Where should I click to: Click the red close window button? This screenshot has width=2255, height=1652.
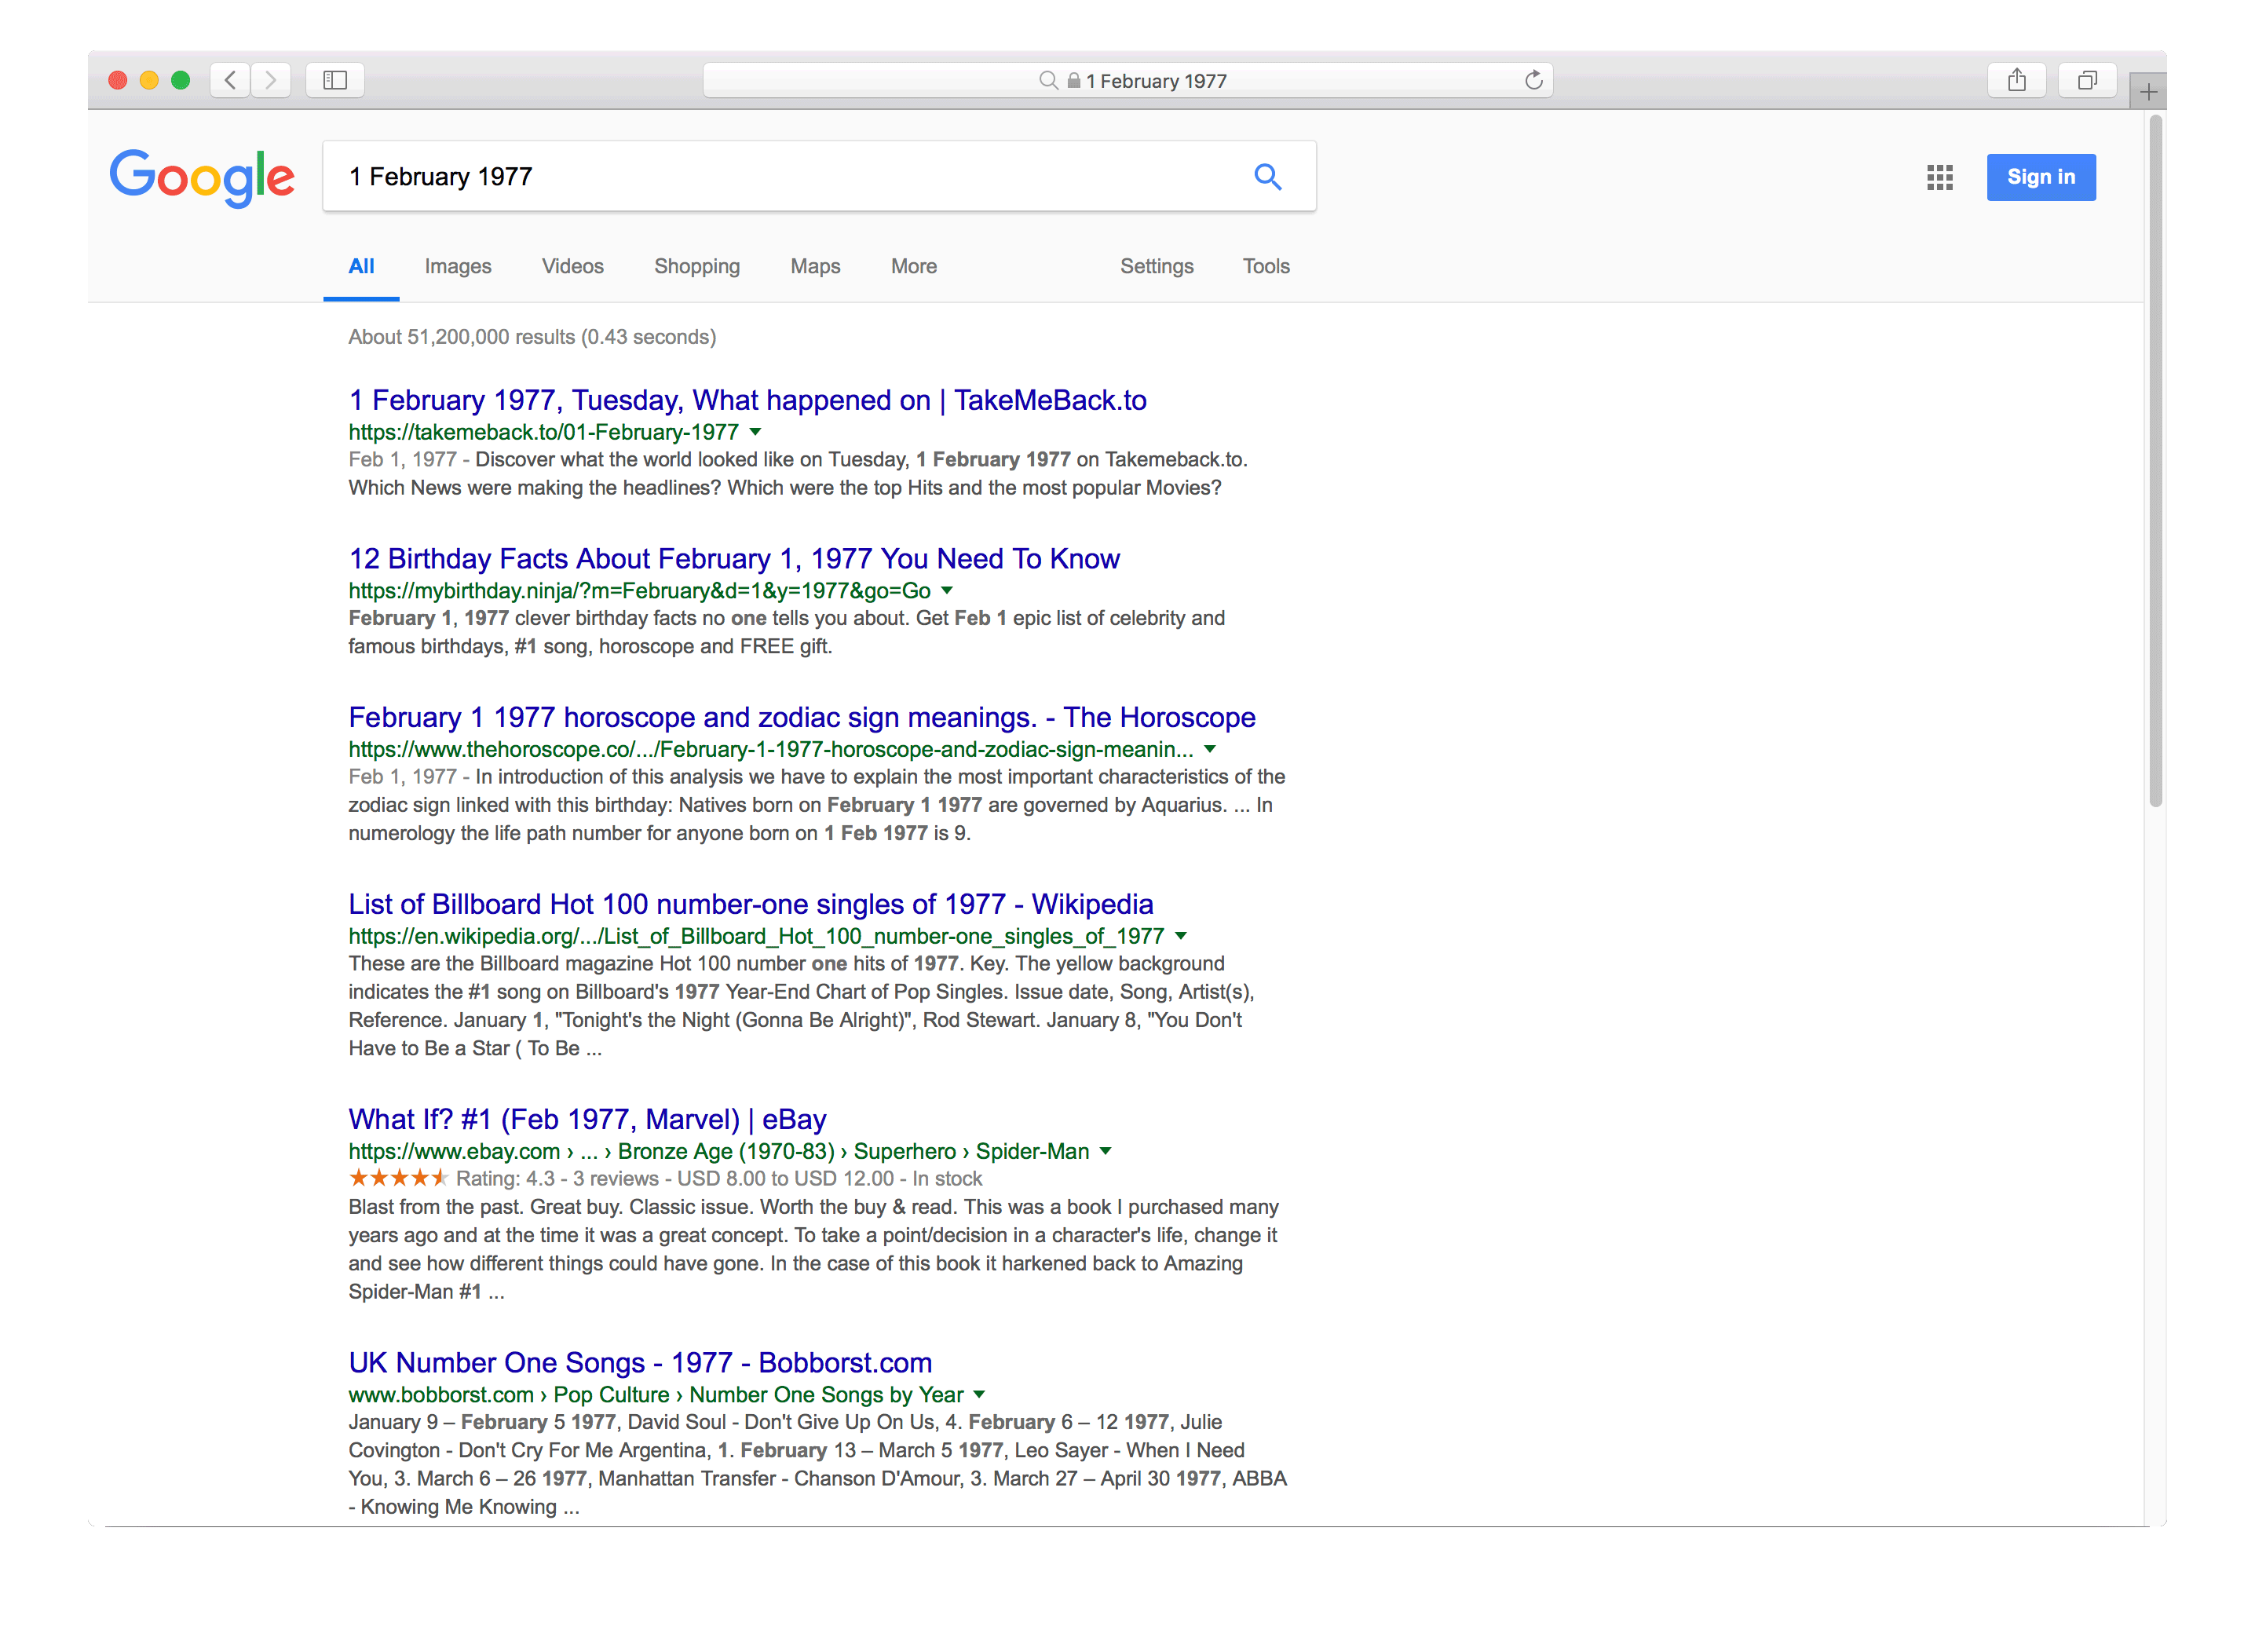pos(118,80)
